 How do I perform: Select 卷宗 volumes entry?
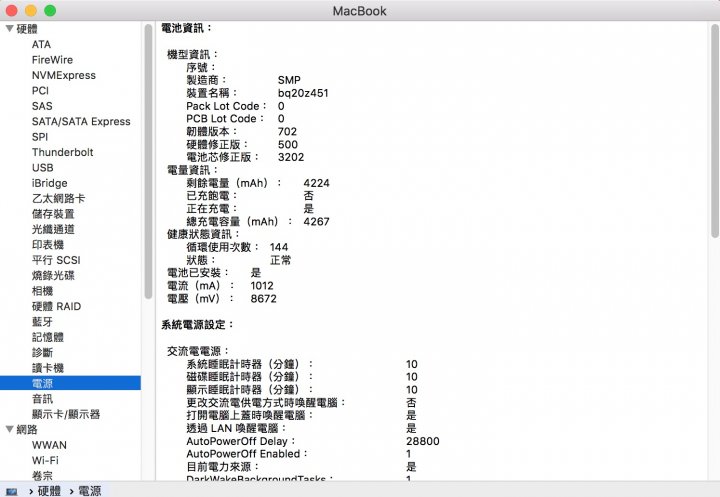pos(43,475)
